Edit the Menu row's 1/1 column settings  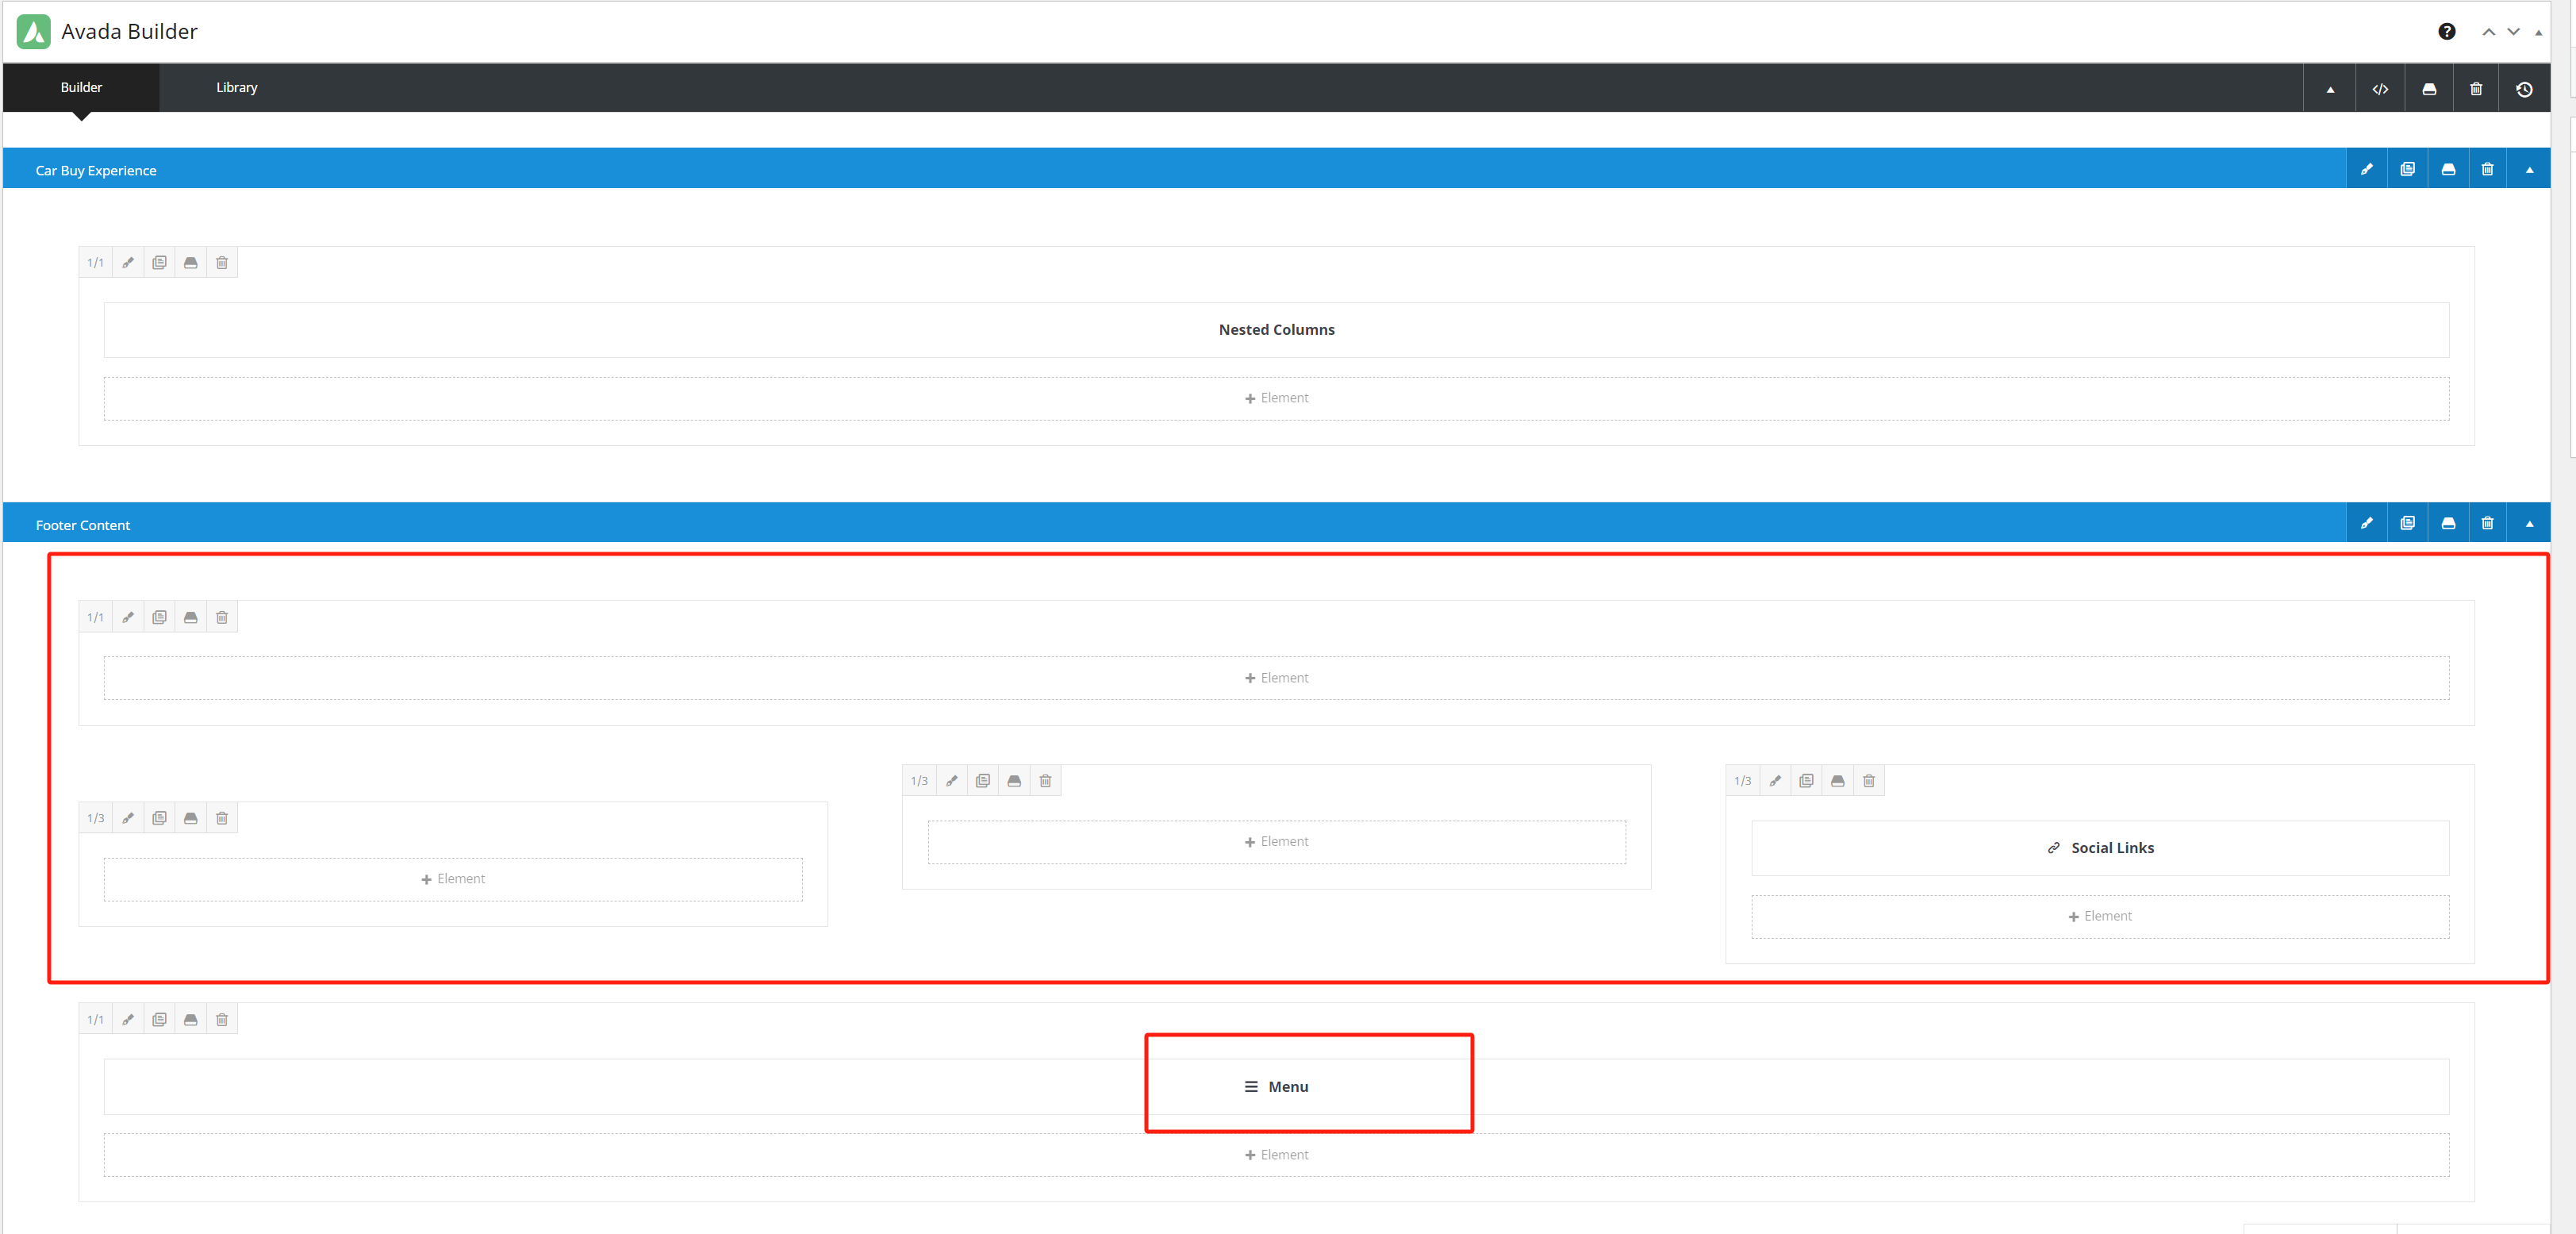[x=128, y=1019]
